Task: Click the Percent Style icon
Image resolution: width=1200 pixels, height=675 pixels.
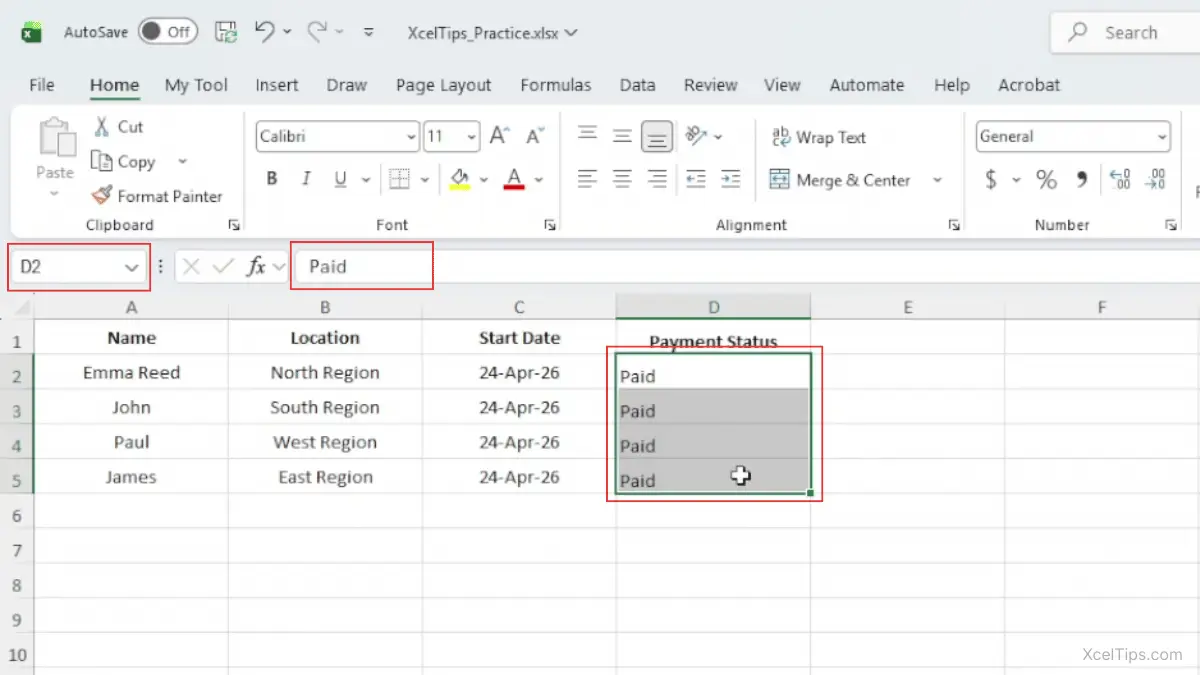Action: (1046, 180)
